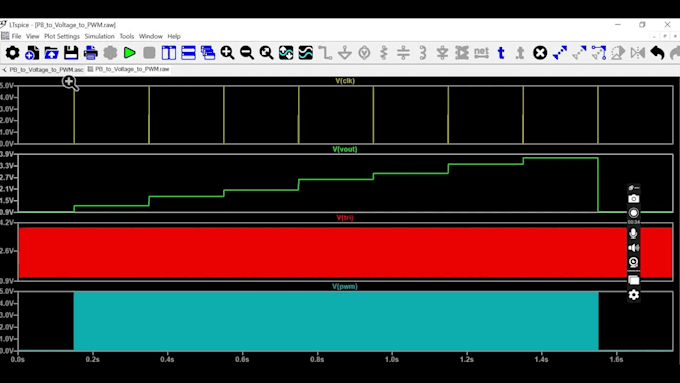Print using the printer icon
Screen dimensions: 680x383
90,53
